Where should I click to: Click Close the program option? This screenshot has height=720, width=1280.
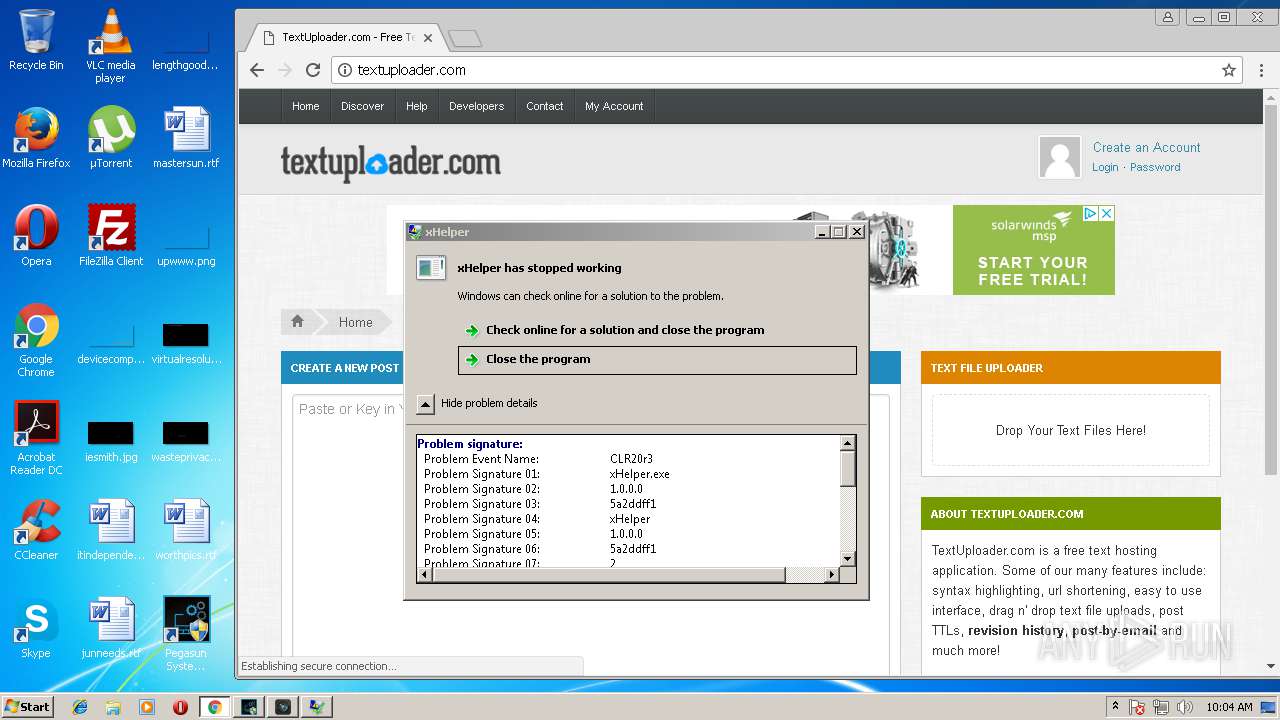pos(657,360)
